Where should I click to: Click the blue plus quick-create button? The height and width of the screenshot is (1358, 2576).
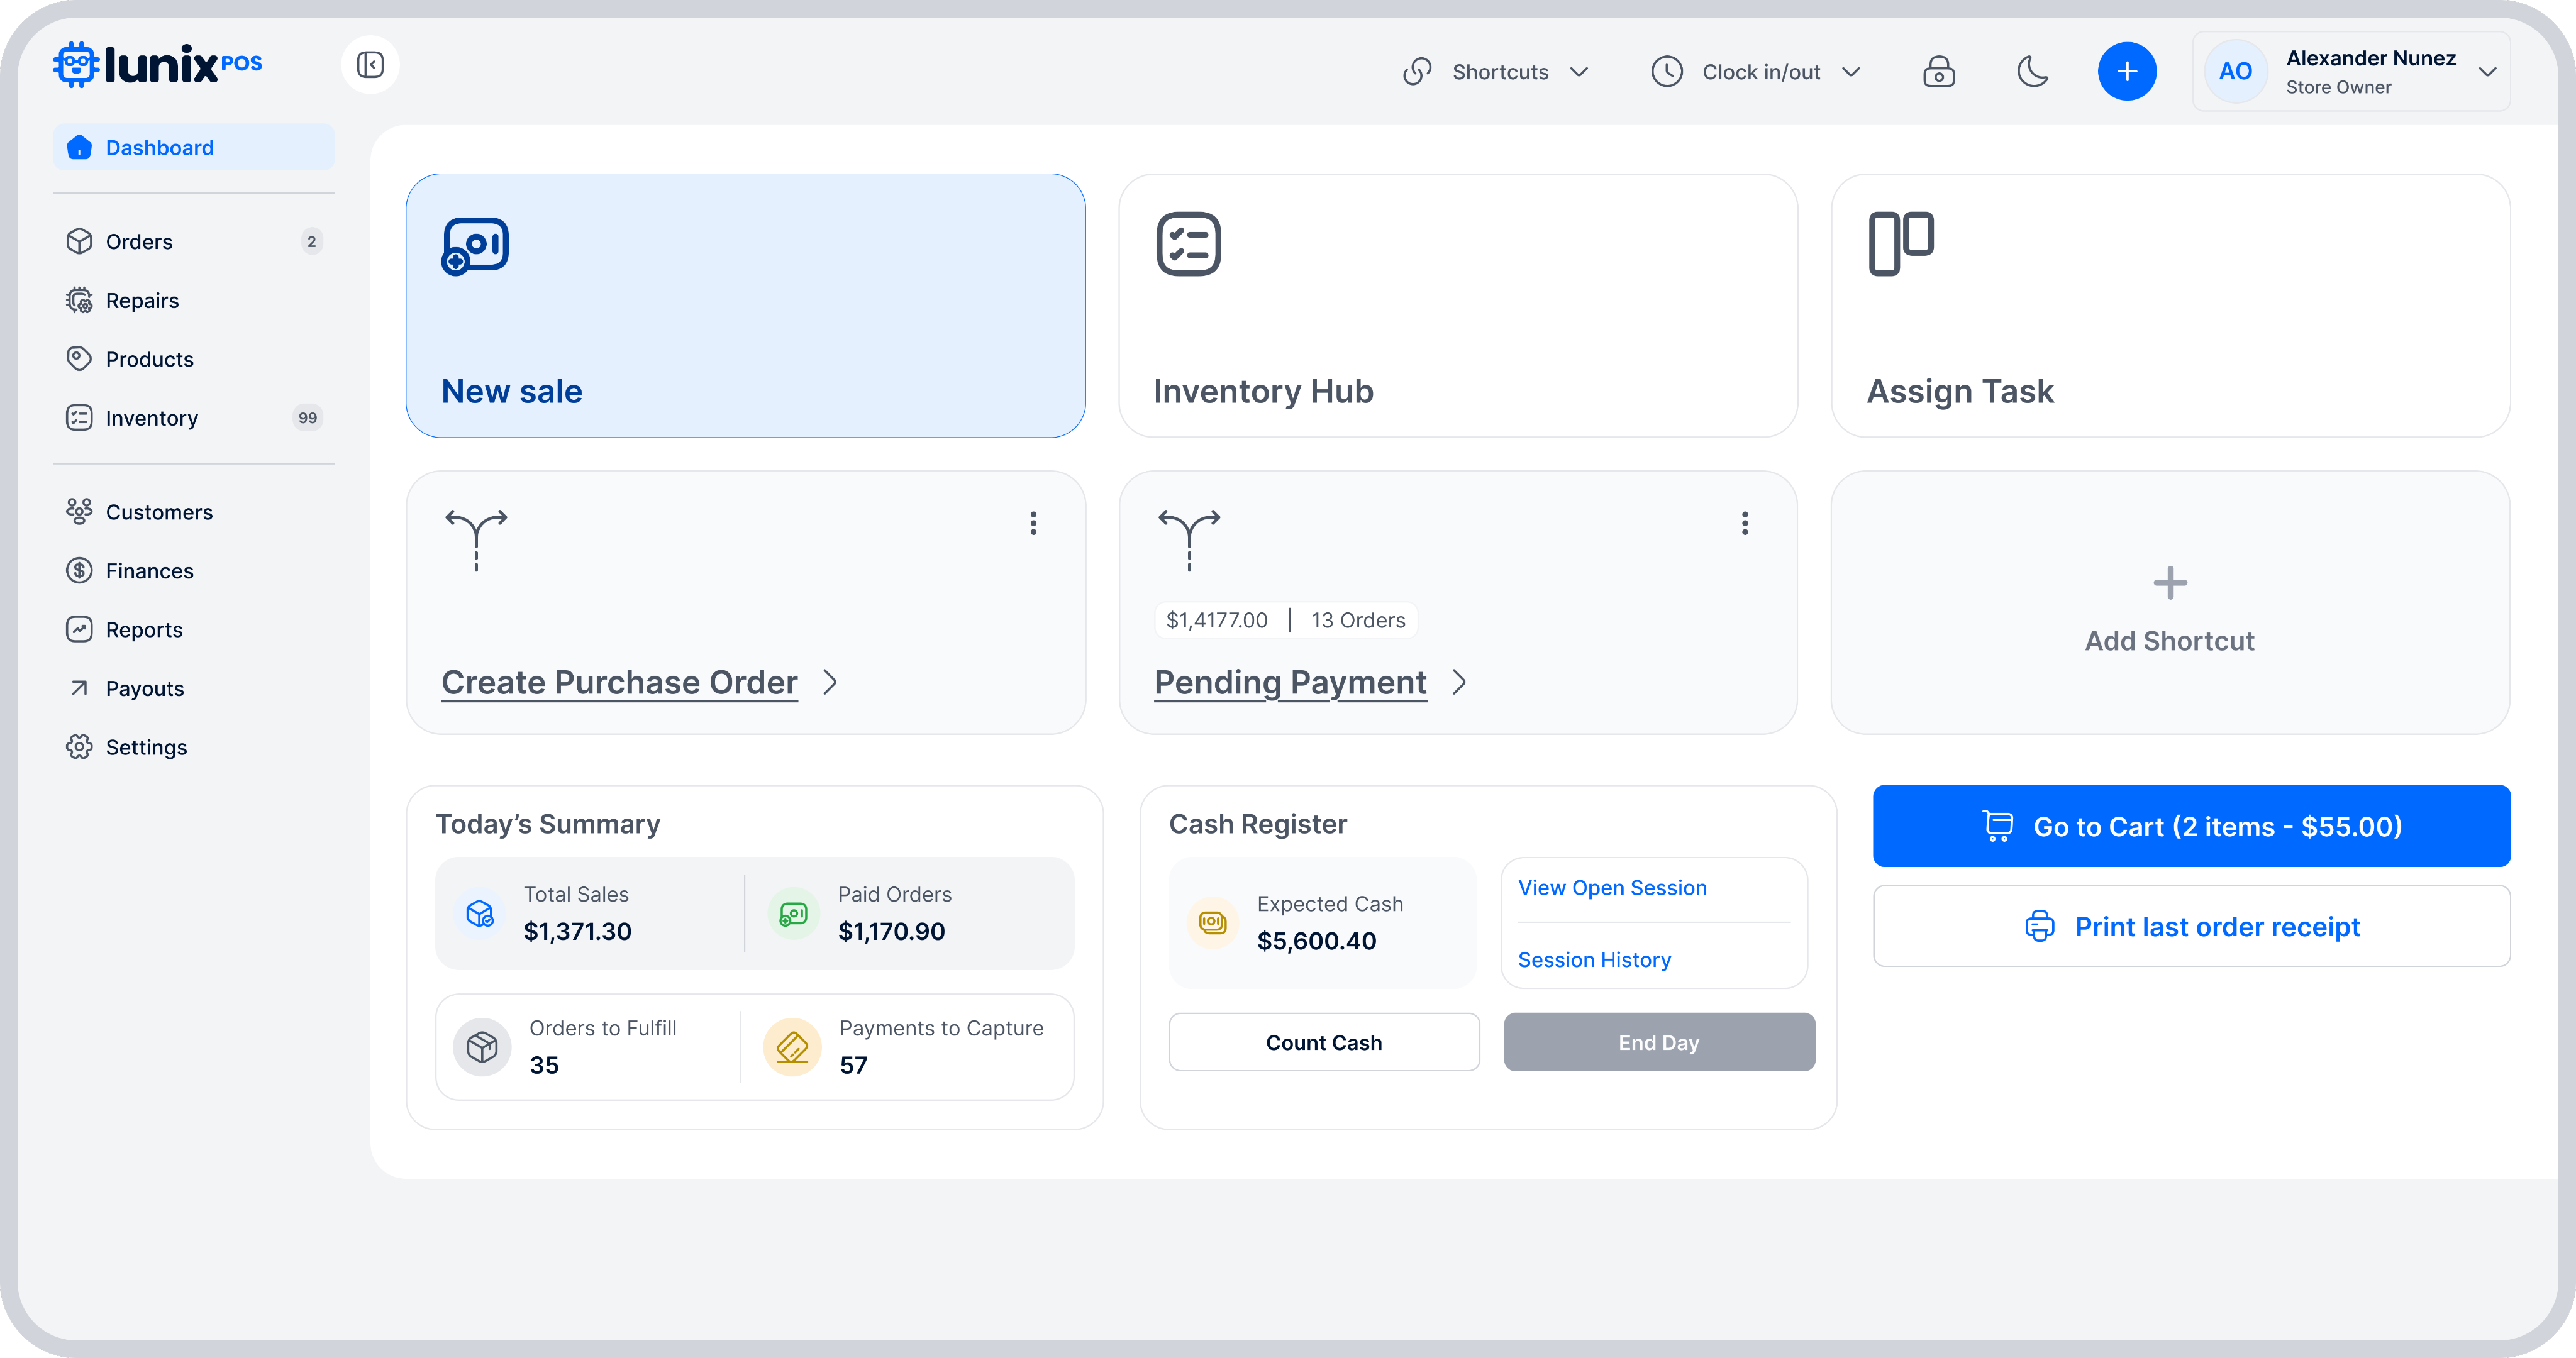[2127, 71]
